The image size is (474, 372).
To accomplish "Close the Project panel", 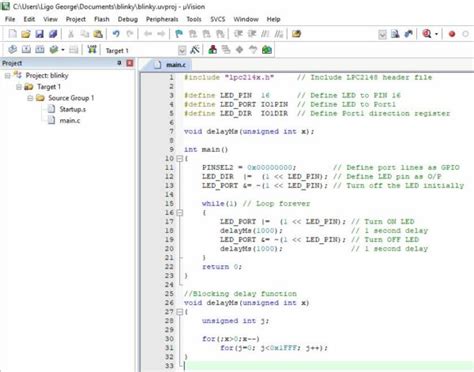I will click(130, 63).
